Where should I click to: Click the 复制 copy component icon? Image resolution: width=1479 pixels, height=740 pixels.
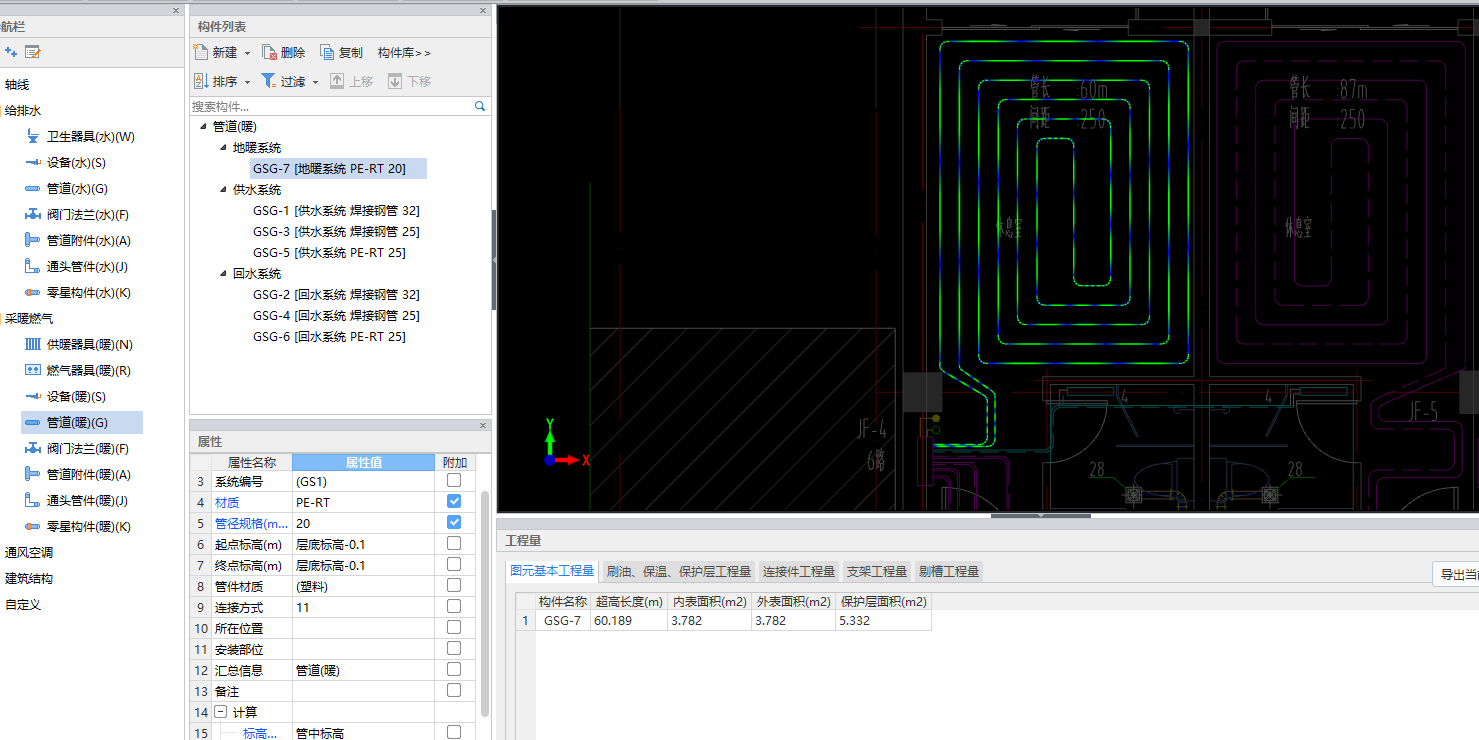pyautogui.click(x=327, y=53)
